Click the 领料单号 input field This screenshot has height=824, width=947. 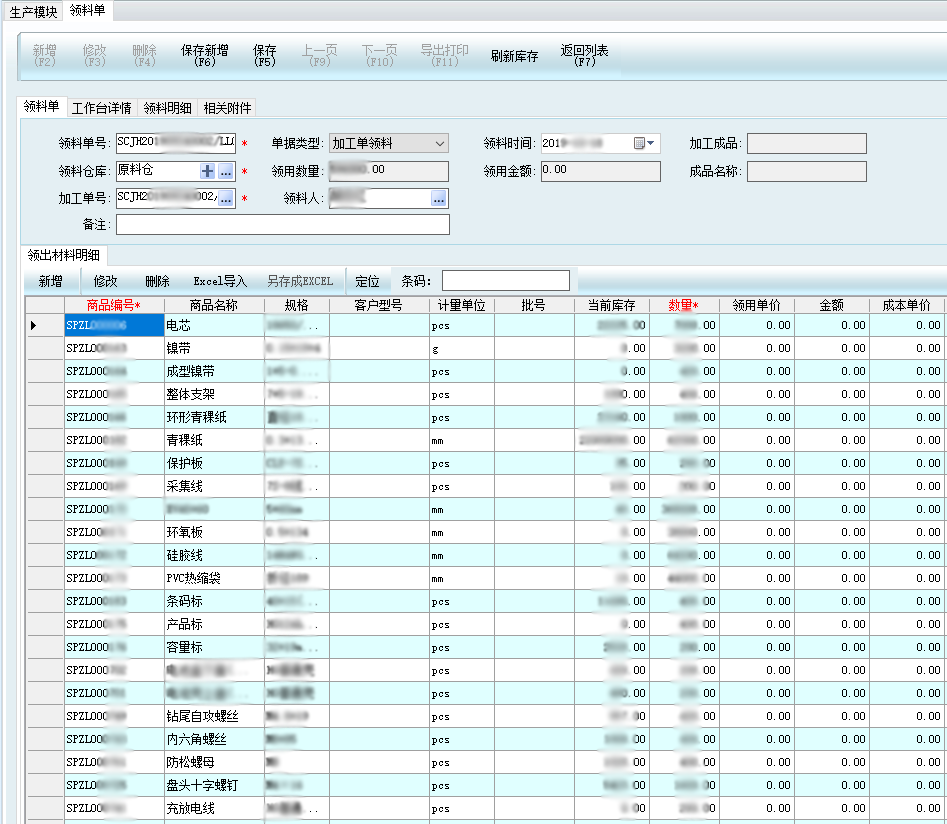[176, 144]
